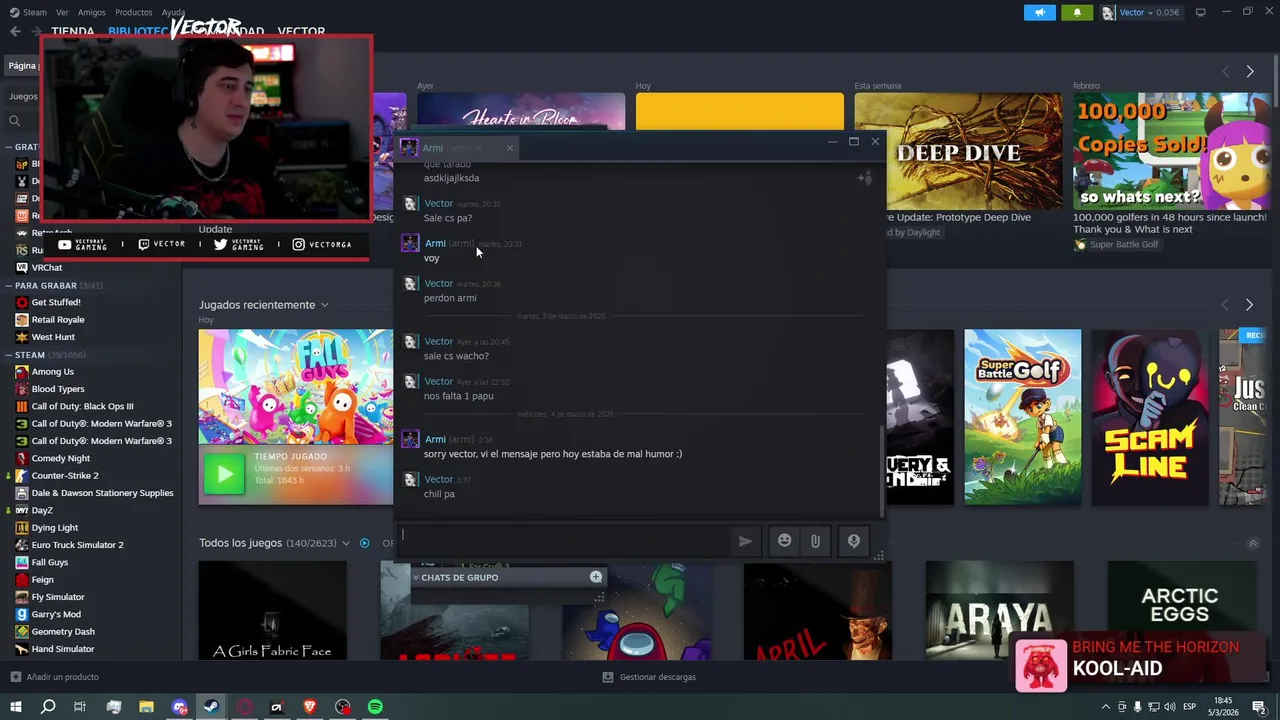Open the Ayuda menu
The height and width of the screenshot is (720, 1280).
coord(173,12)
